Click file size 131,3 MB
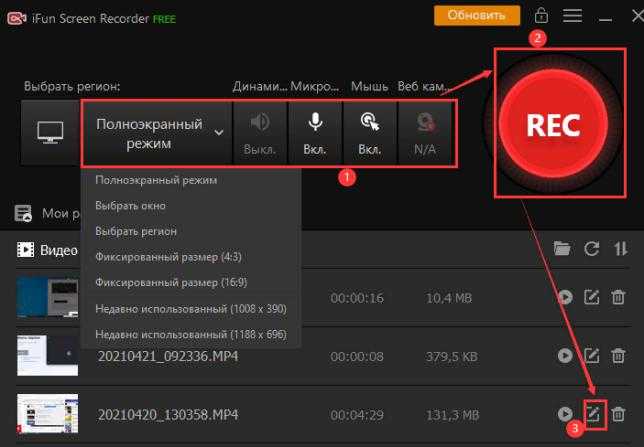 point(452,415)
